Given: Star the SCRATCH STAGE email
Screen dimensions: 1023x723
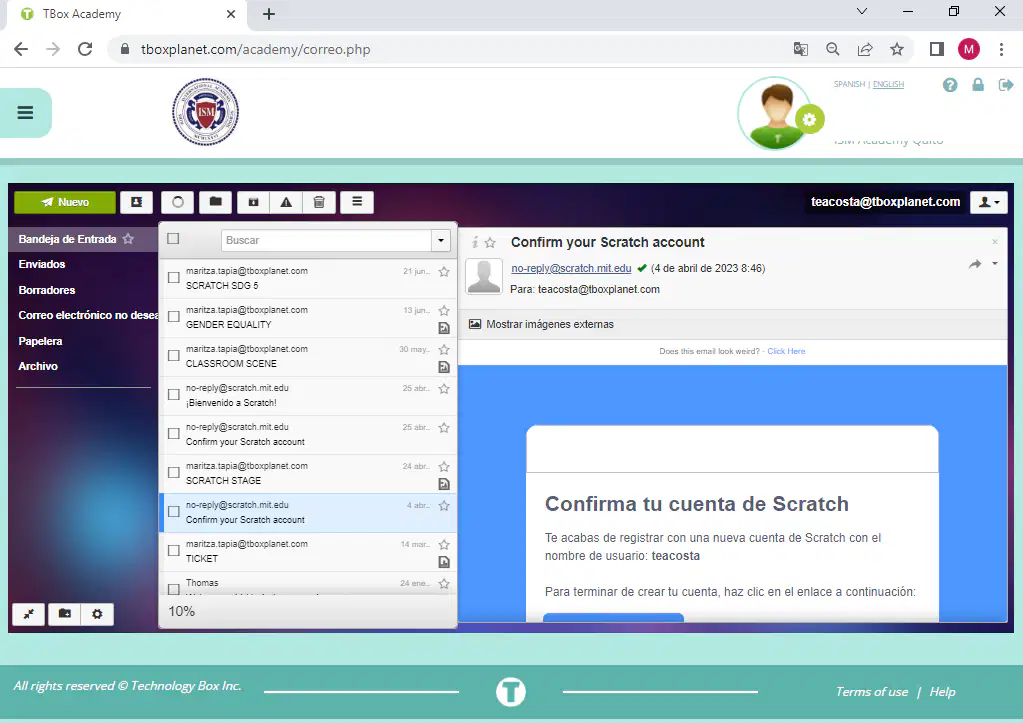Looking at the screenshot, I should point(444,467).
